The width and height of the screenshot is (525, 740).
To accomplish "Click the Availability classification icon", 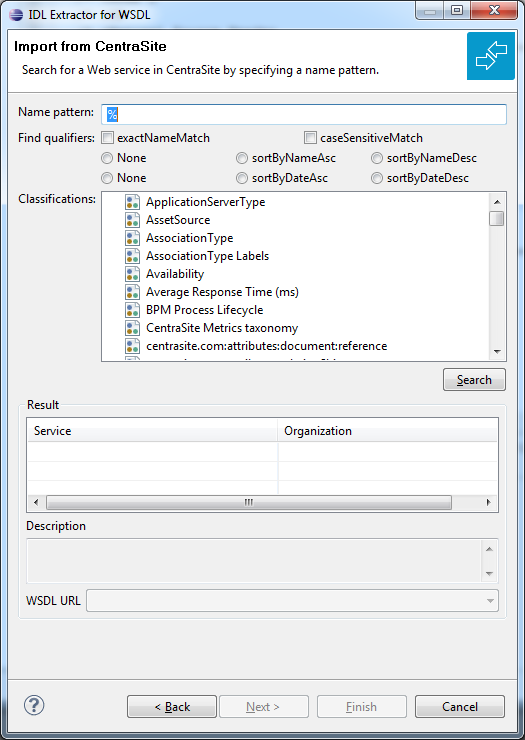I will click(132, 274).
